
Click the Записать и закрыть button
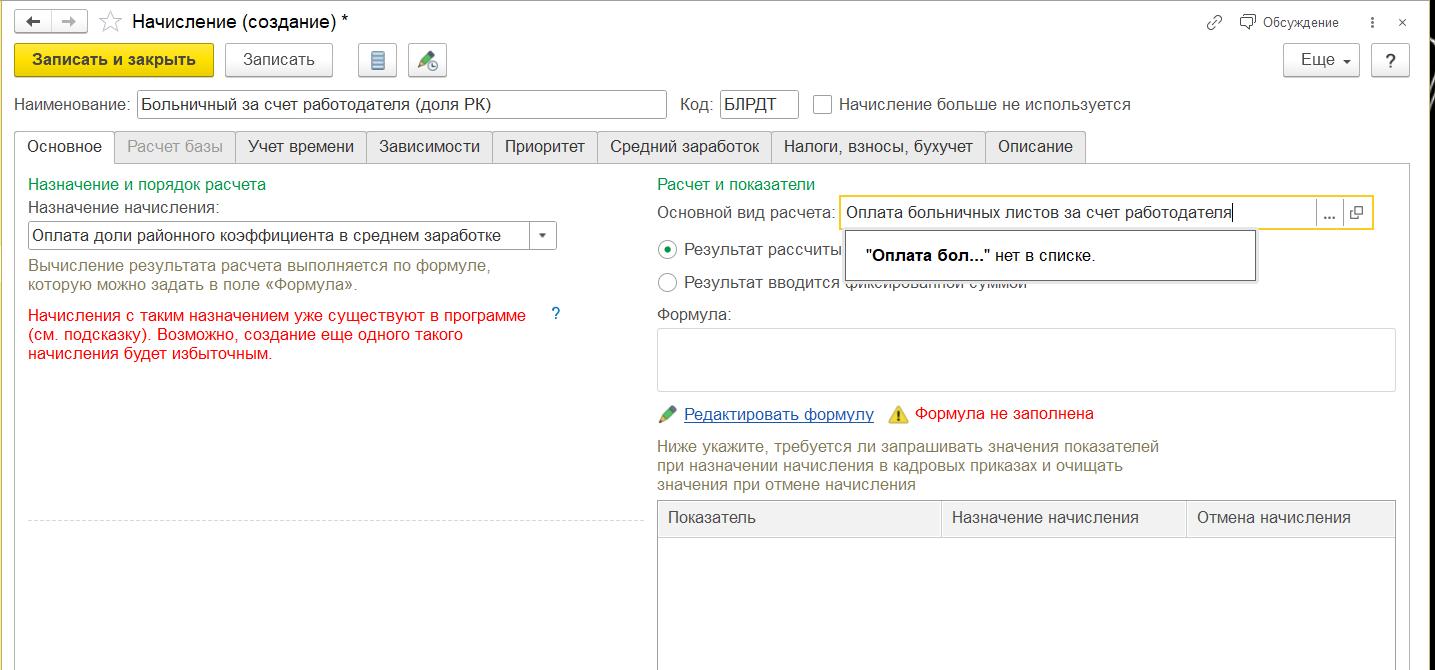coord(114,60)
